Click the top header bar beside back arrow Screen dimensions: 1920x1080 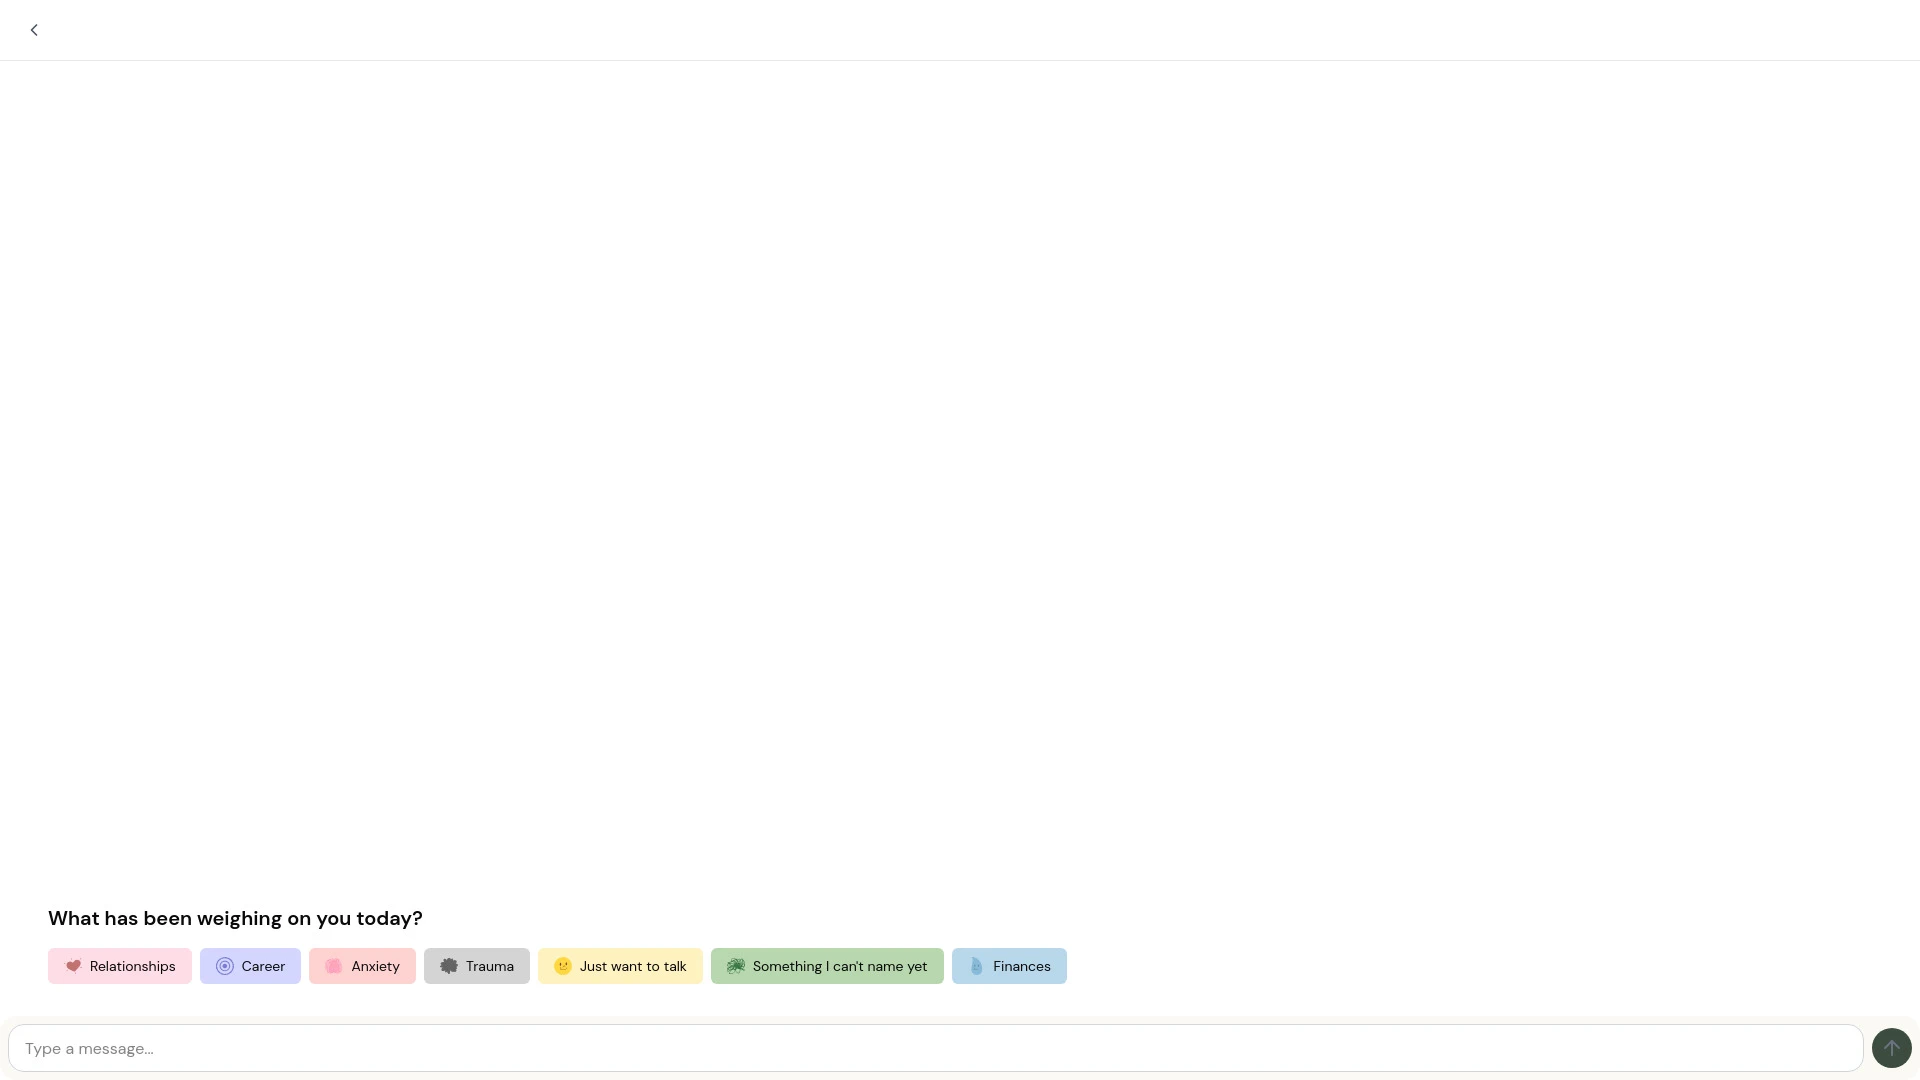click(x=960, y=30)
